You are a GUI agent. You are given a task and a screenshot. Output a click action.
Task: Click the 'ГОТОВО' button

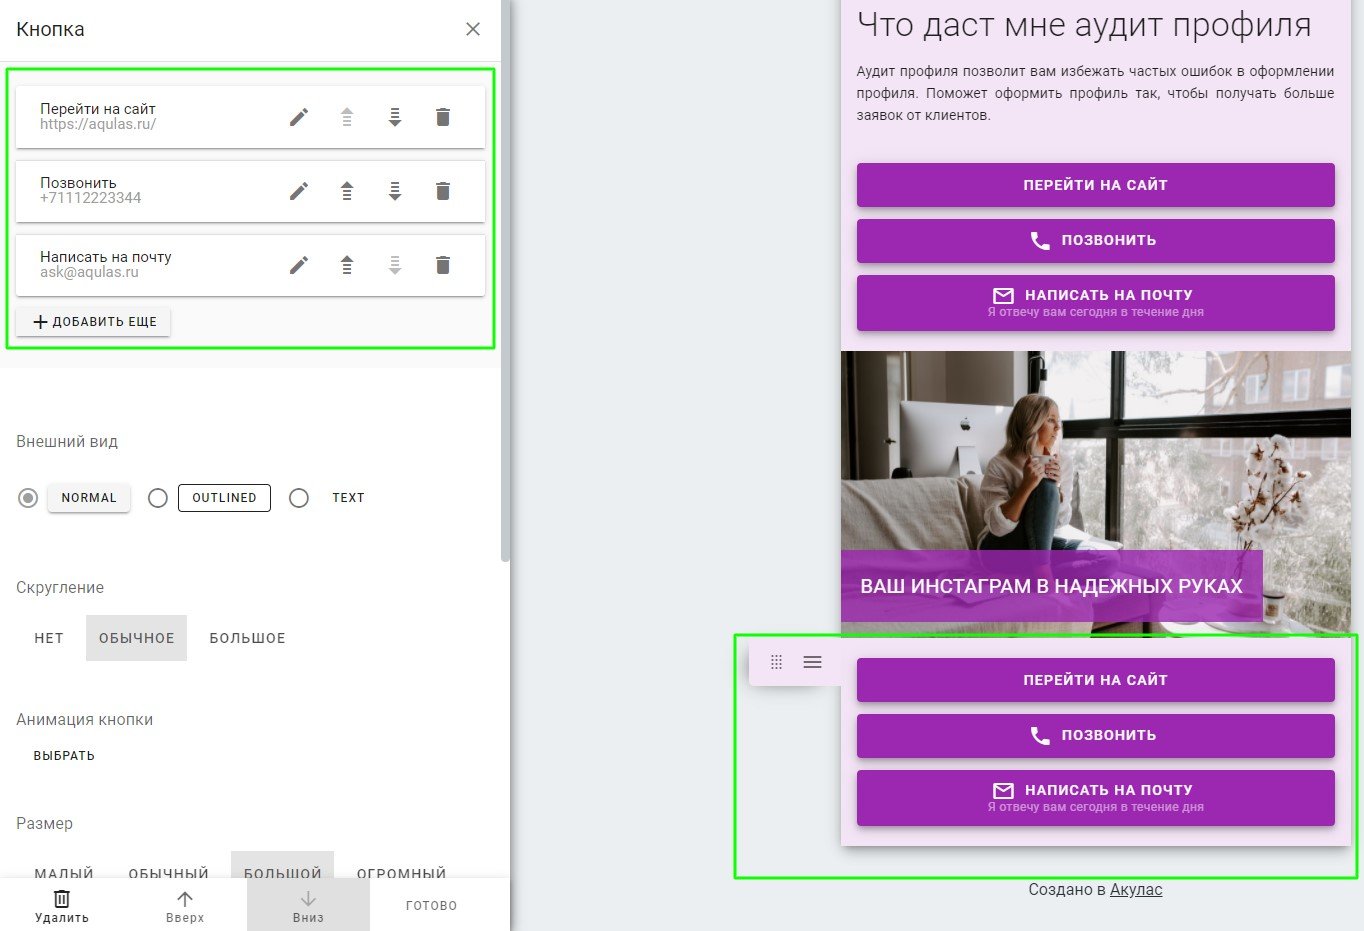432,905
